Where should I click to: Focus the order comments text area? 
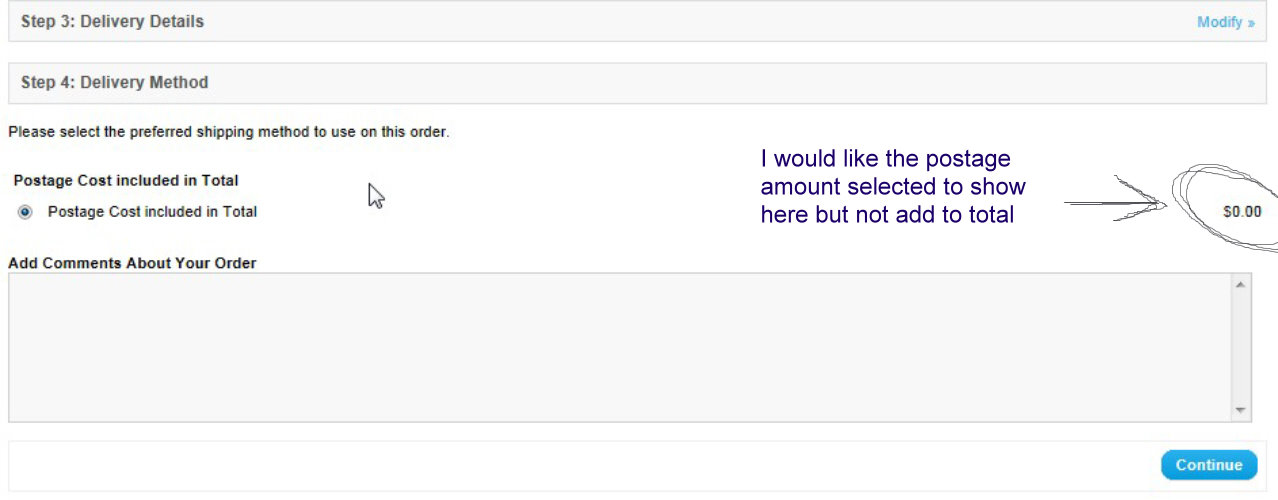tap(620, 348)
